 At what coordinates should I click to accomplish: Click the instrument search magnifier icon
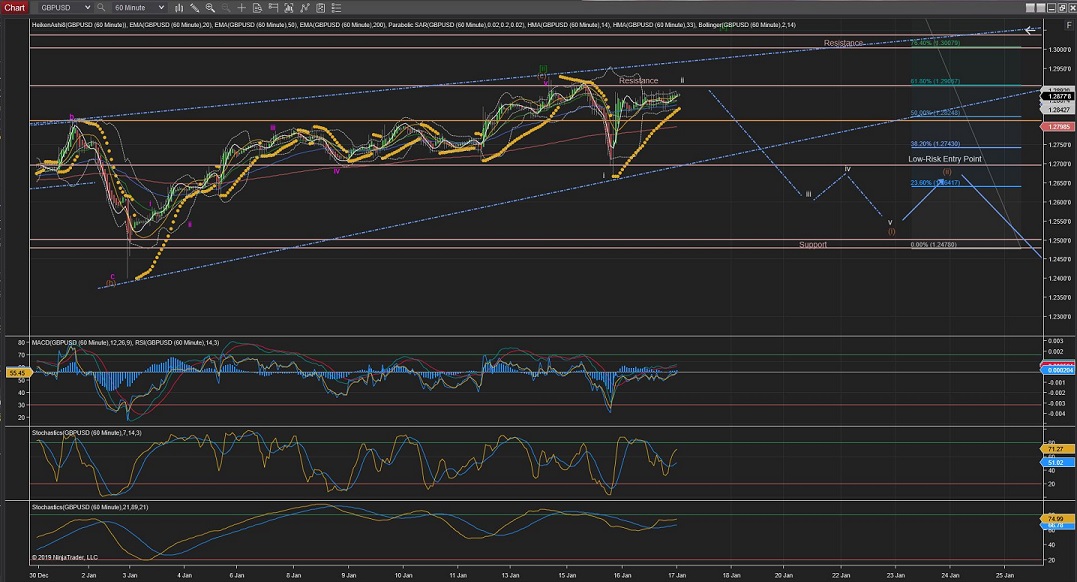100,7
